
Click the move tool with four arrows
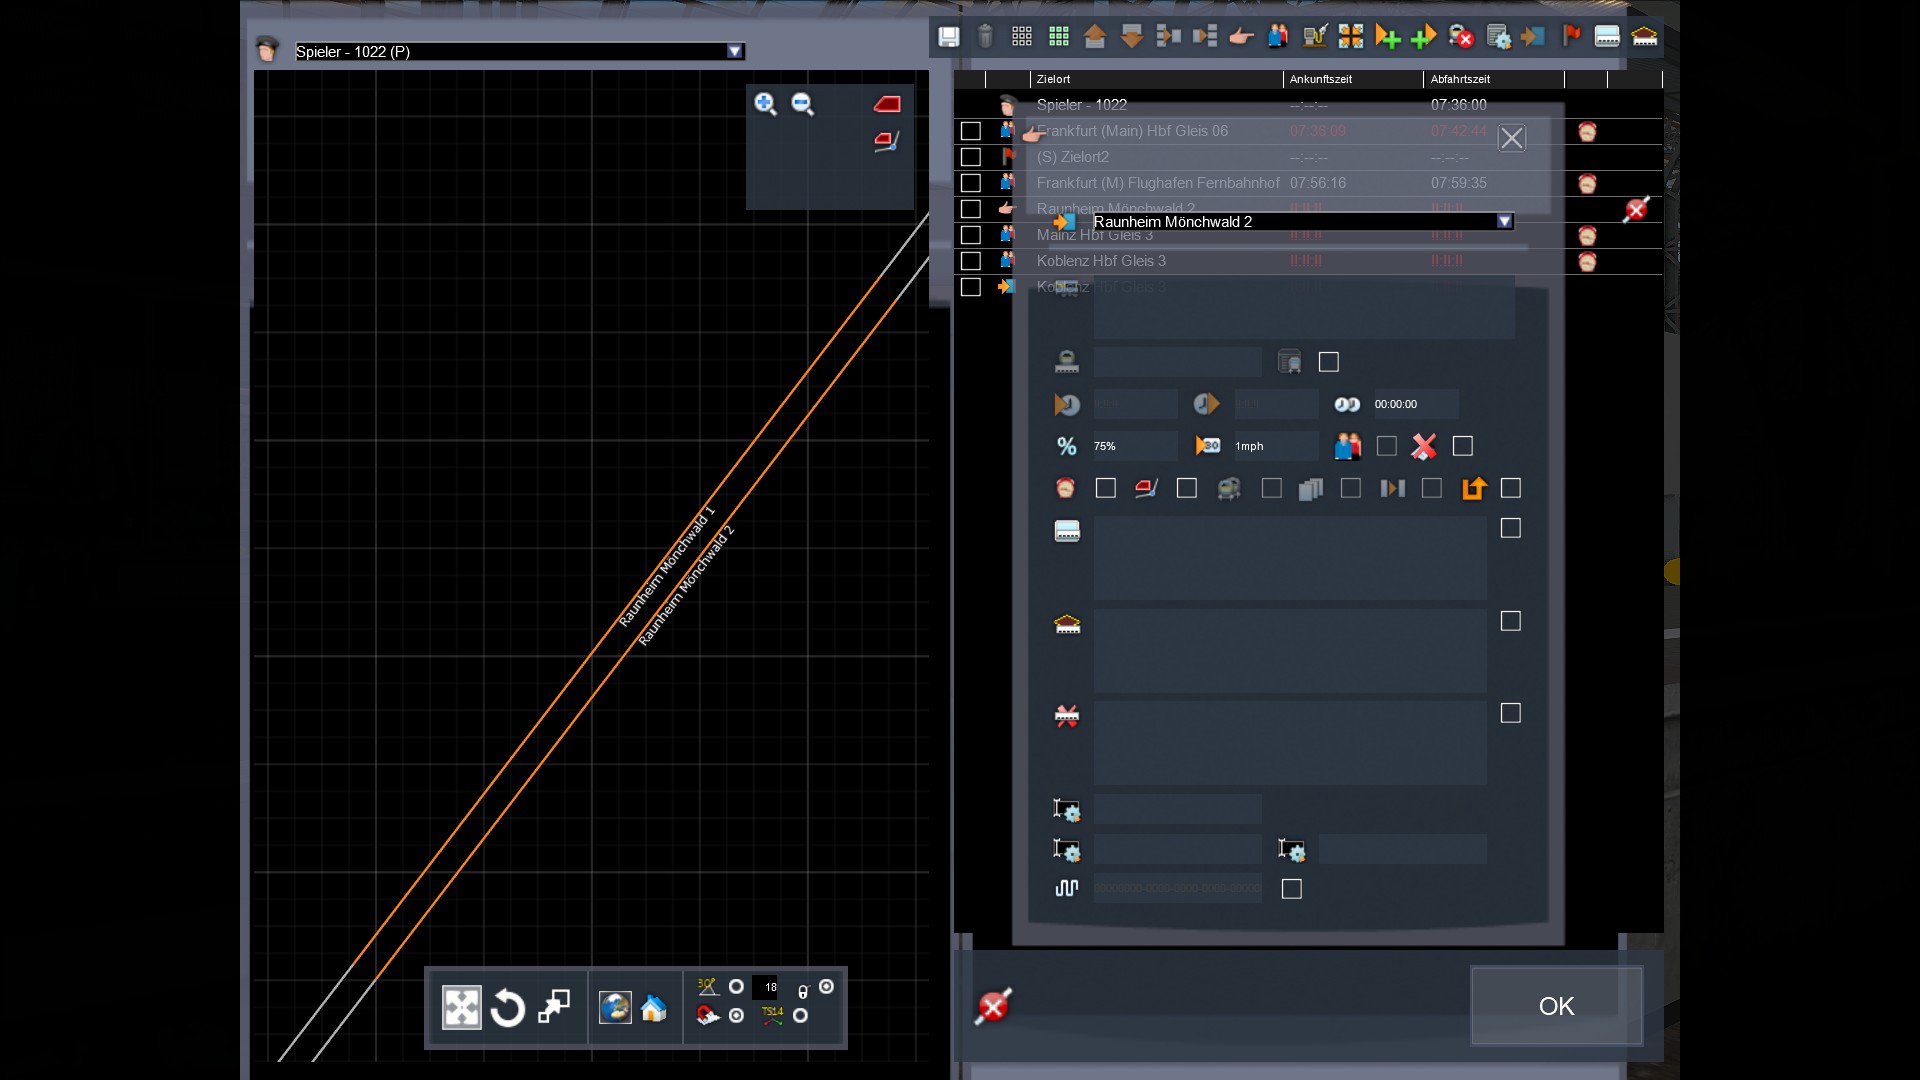(x=461, y=1008)
